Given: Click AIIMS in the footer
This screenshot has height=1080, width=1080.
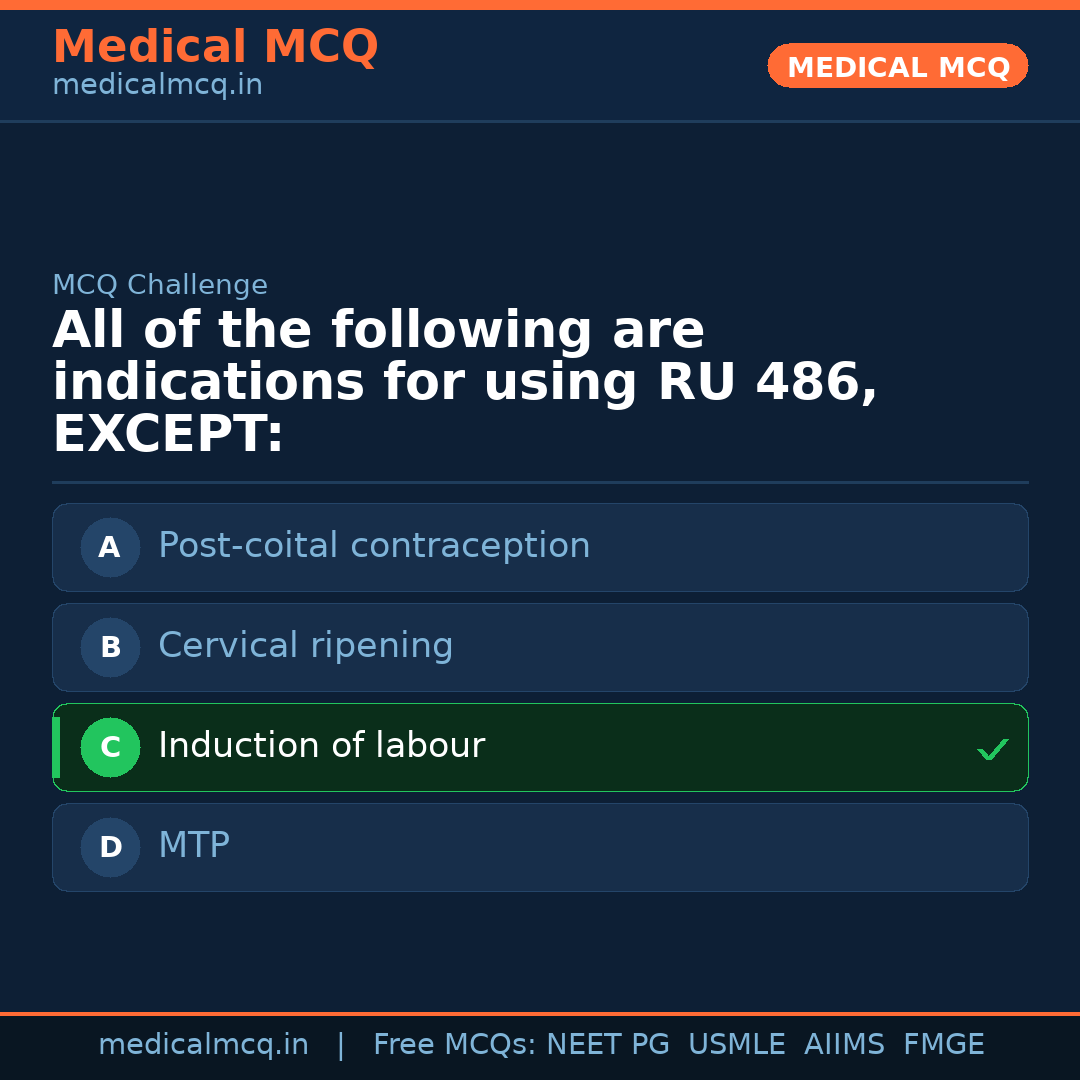Looking at the screenshot, I should [844, 1045].
